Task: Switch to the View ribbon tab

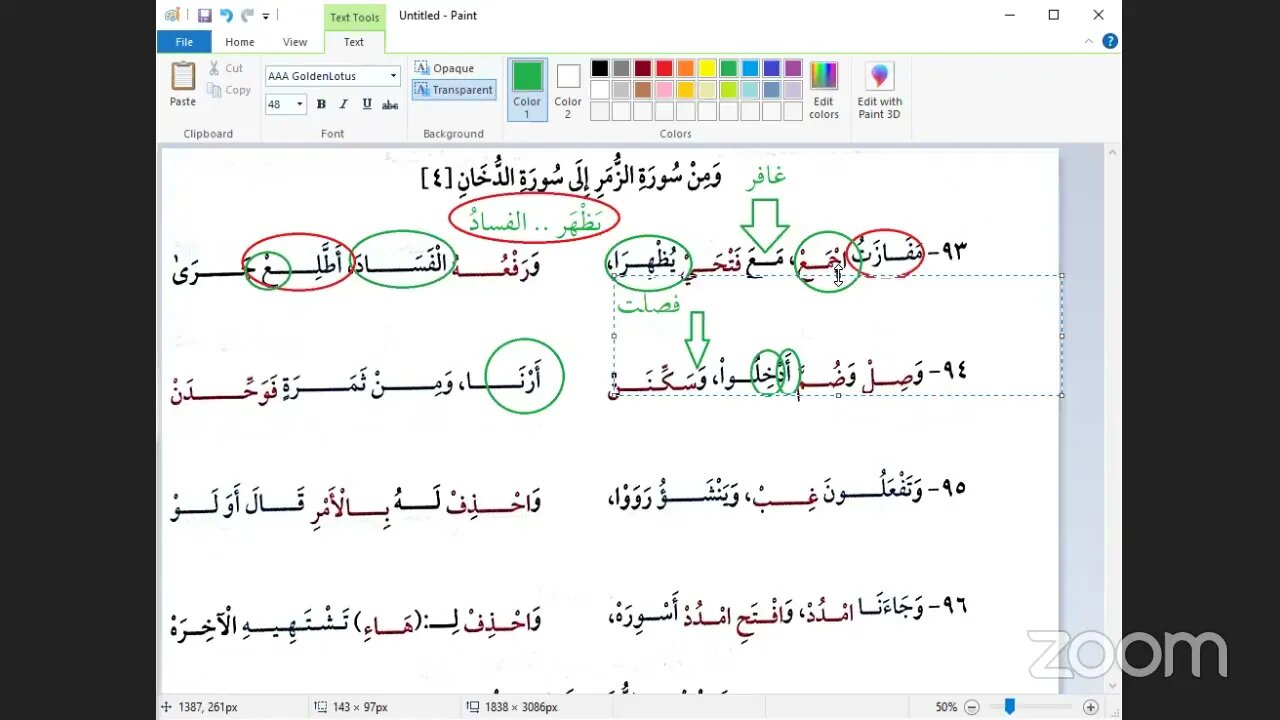Action: [295, 42]
